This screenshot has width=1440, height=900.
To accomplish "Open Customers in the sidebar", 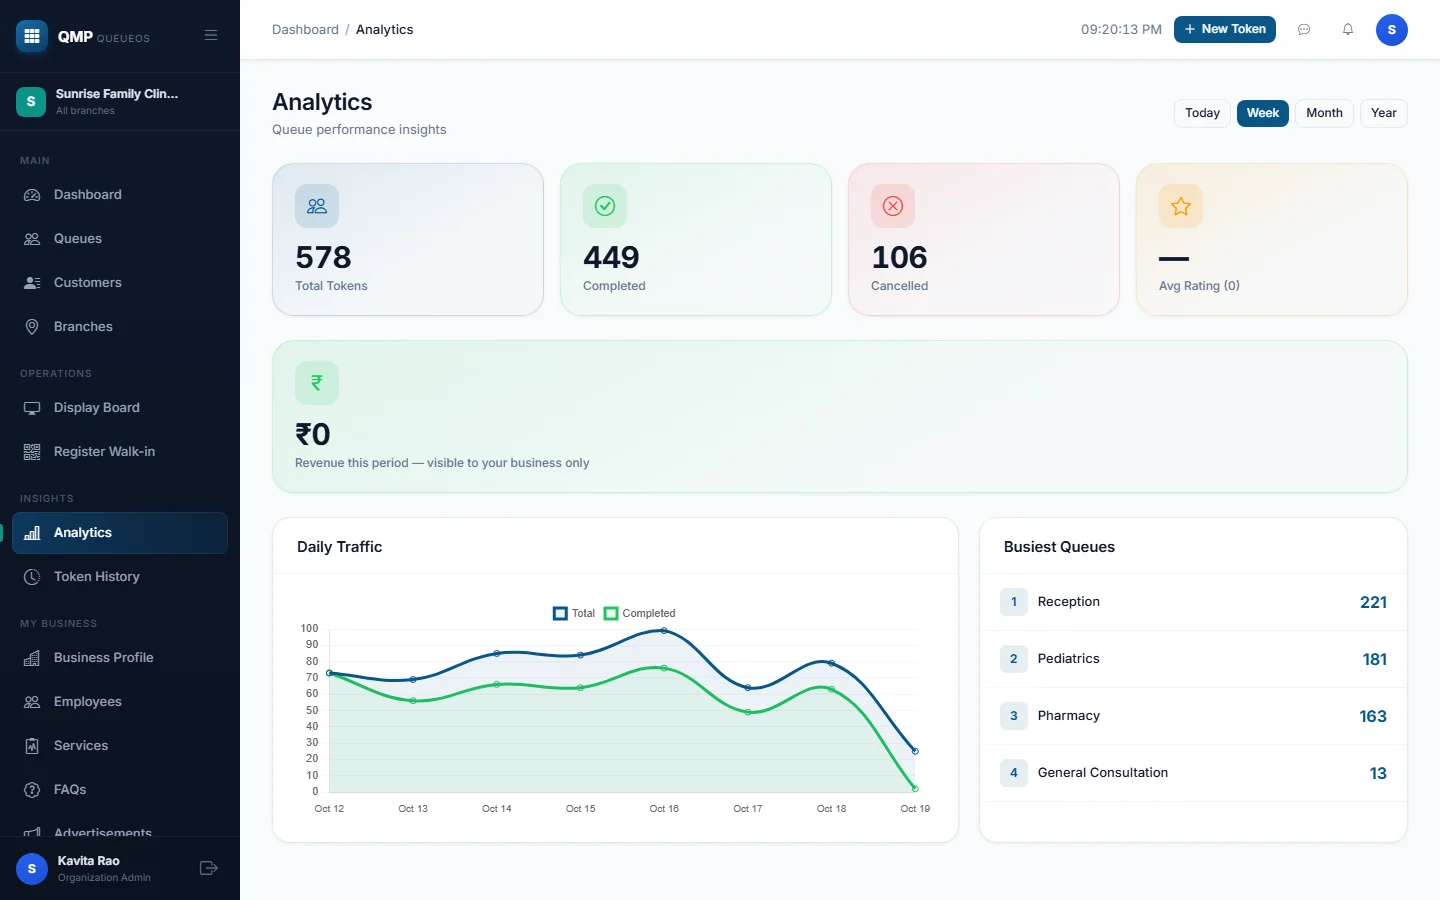I will tap(120, 283).
